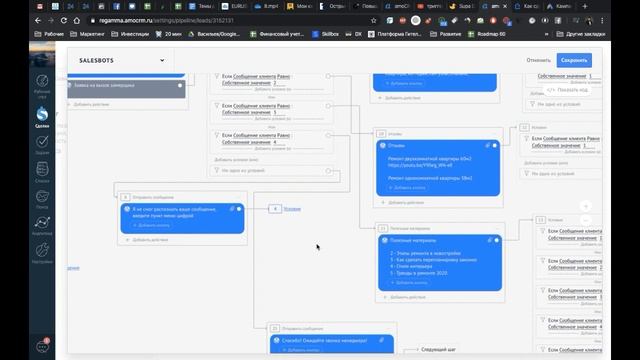This screenshot has height=360, width=640.
Task: Open 'Сообщение клиента' field in value 2 condition
Action: click(254, 76)
